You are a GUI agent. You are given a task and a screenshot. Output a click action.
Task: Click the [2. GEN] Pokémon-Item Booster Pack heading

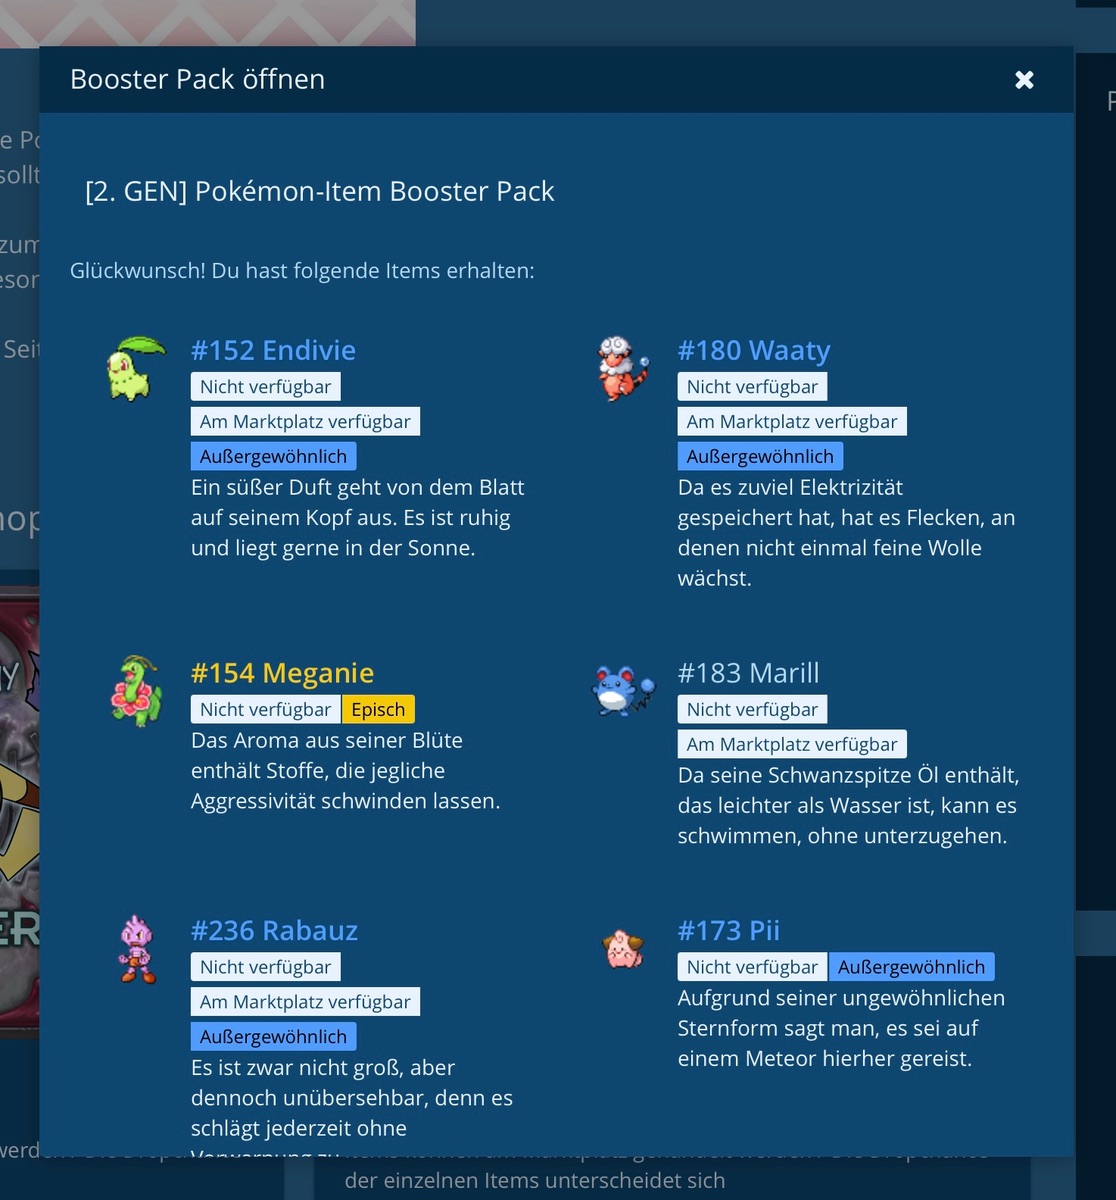click(x=320, y=192)
